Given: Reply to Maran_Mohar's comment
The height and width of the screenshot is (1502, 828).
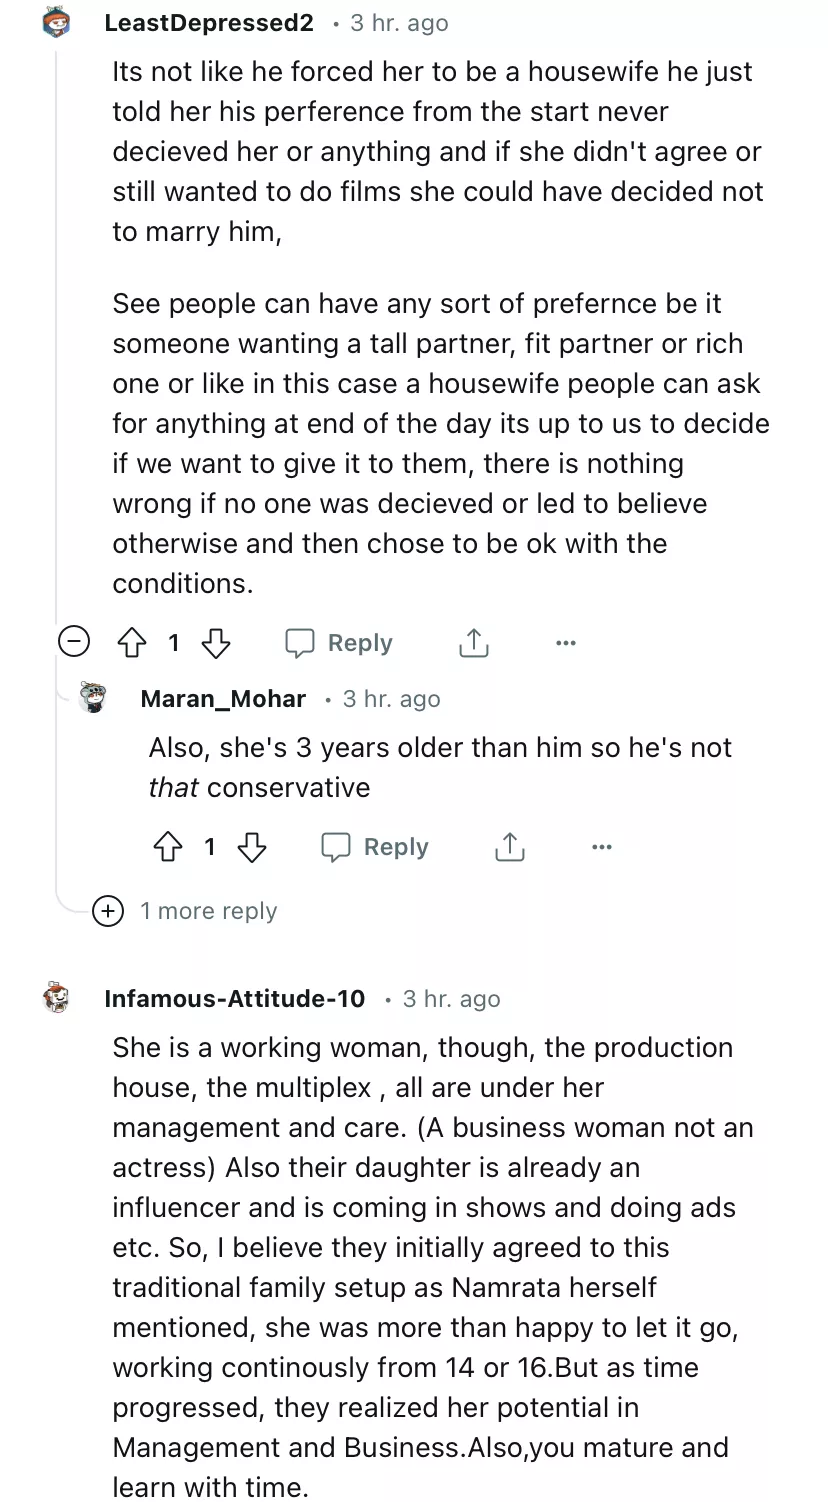Looking at the screenshot, I should (375, 847).
